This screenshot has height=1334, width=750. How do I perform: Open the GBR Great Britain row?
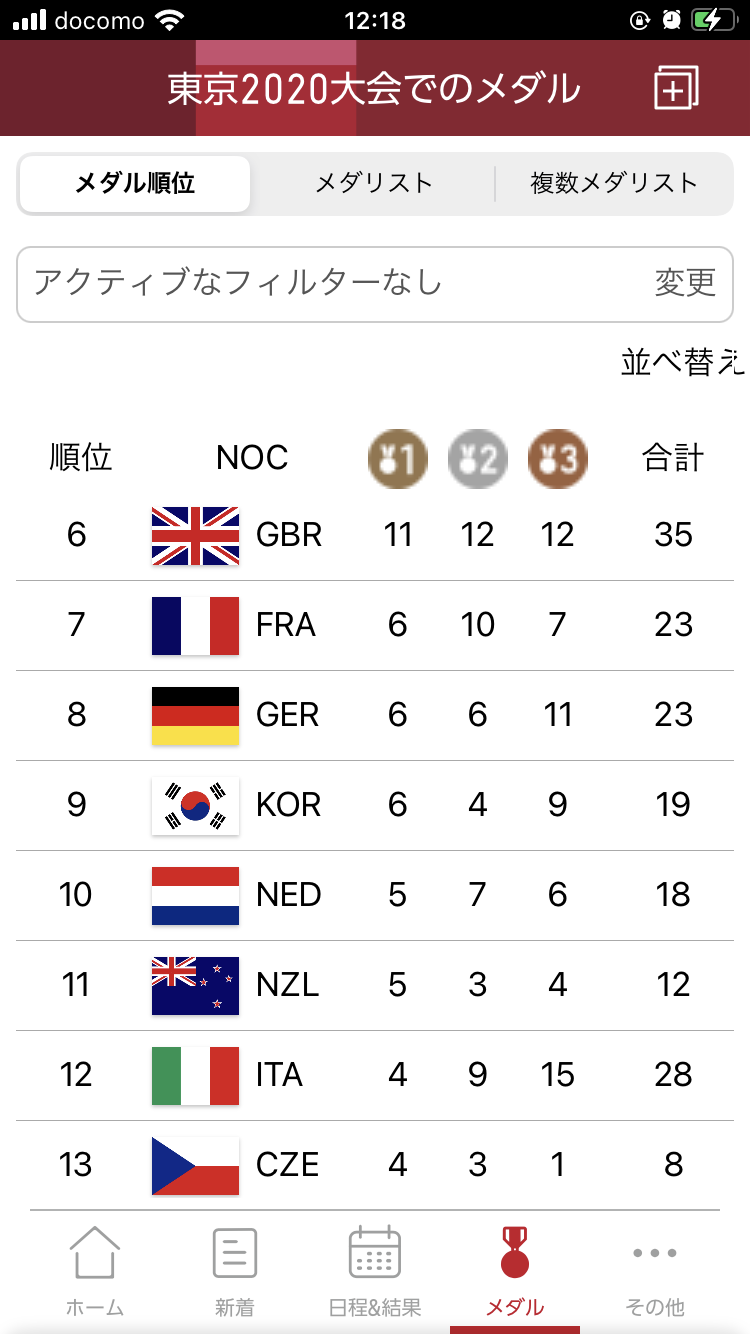point(375,535)
